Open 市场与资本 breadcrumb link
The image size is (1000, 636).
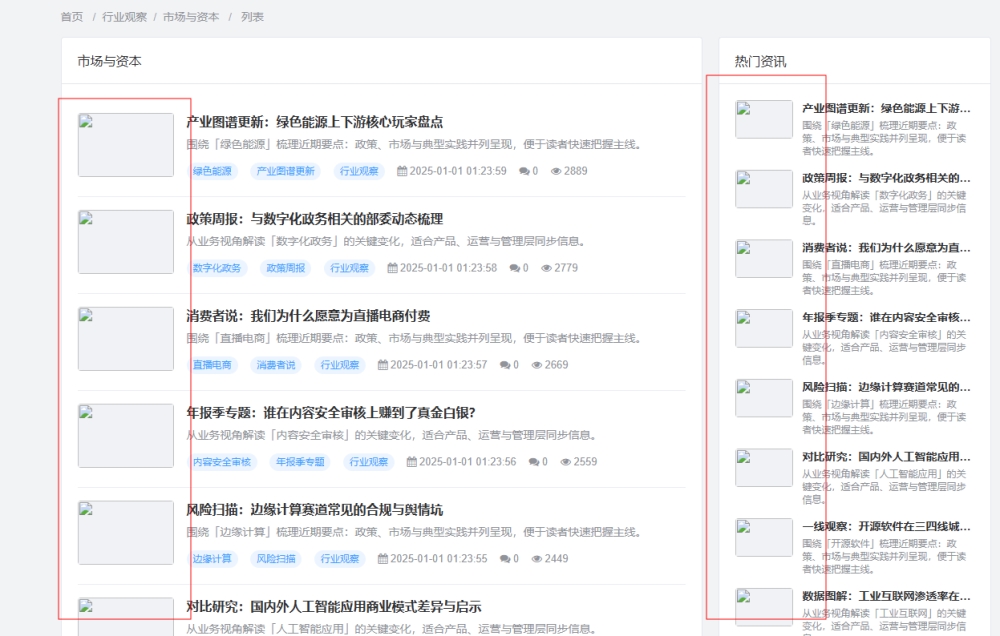tap(191, 17)
